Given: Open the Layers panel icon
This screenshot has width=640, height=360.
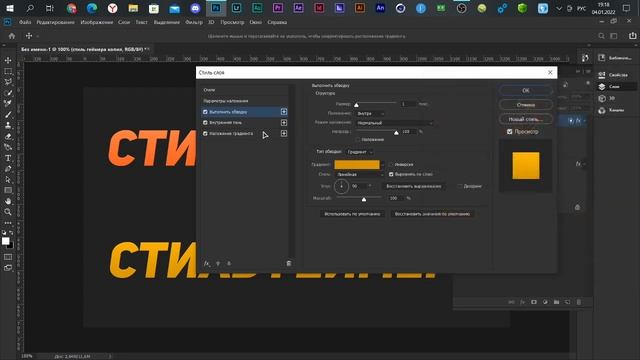Looking at the screenshot, I should pyautogui.click(x=602, y=87).
